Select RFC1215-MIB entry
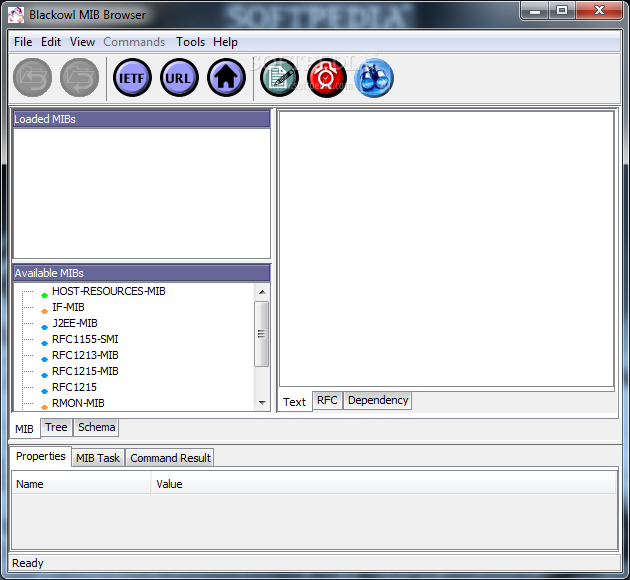This screenshot has width=630, height=580. click(85, 371)
